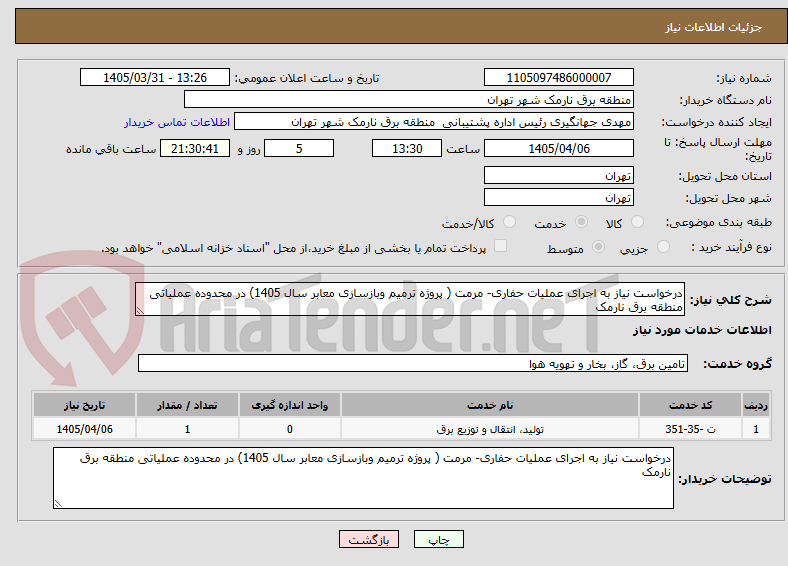788x566 pixels.
Task: Click the row number cell 1
Action: point(756,429)
